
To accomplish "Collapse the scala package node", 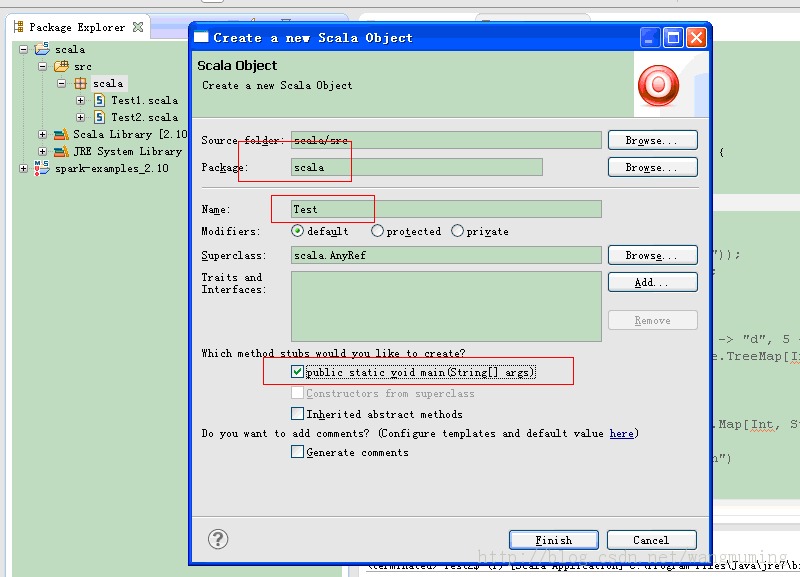I will (61, 83).
